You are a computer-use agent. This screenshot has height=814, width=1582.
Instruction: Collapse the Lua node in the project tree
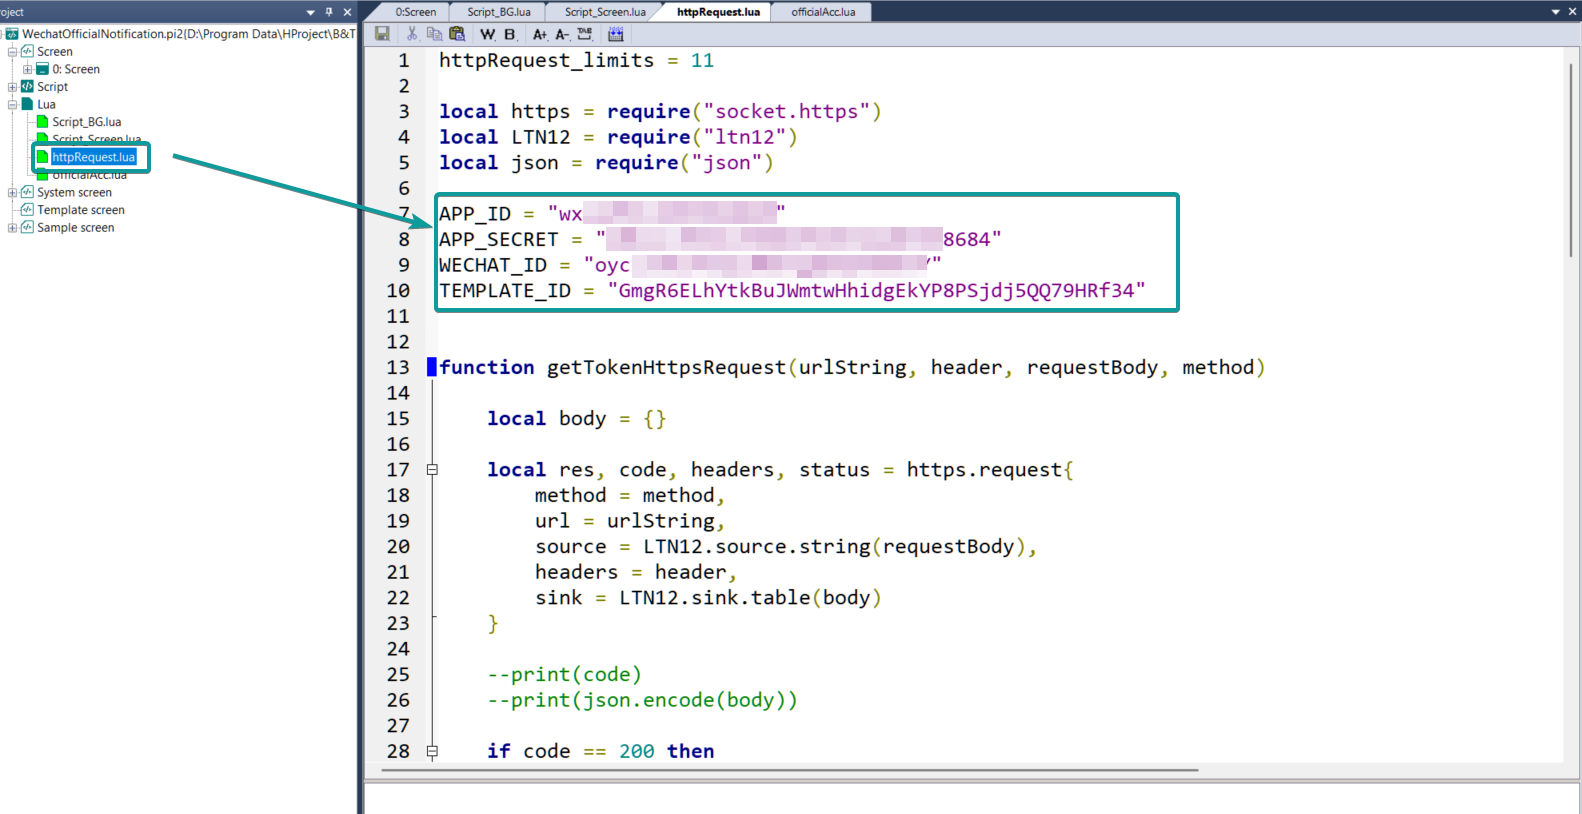point(13,104)
